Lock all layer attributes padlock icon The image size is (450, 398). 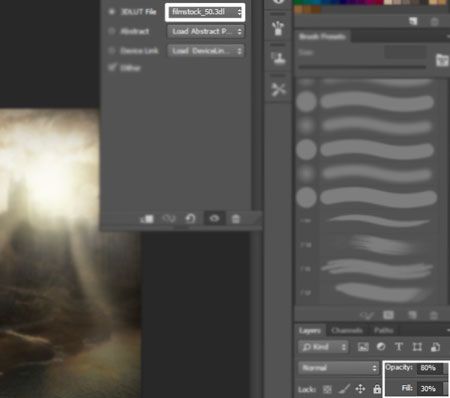(x=377, y=389)
